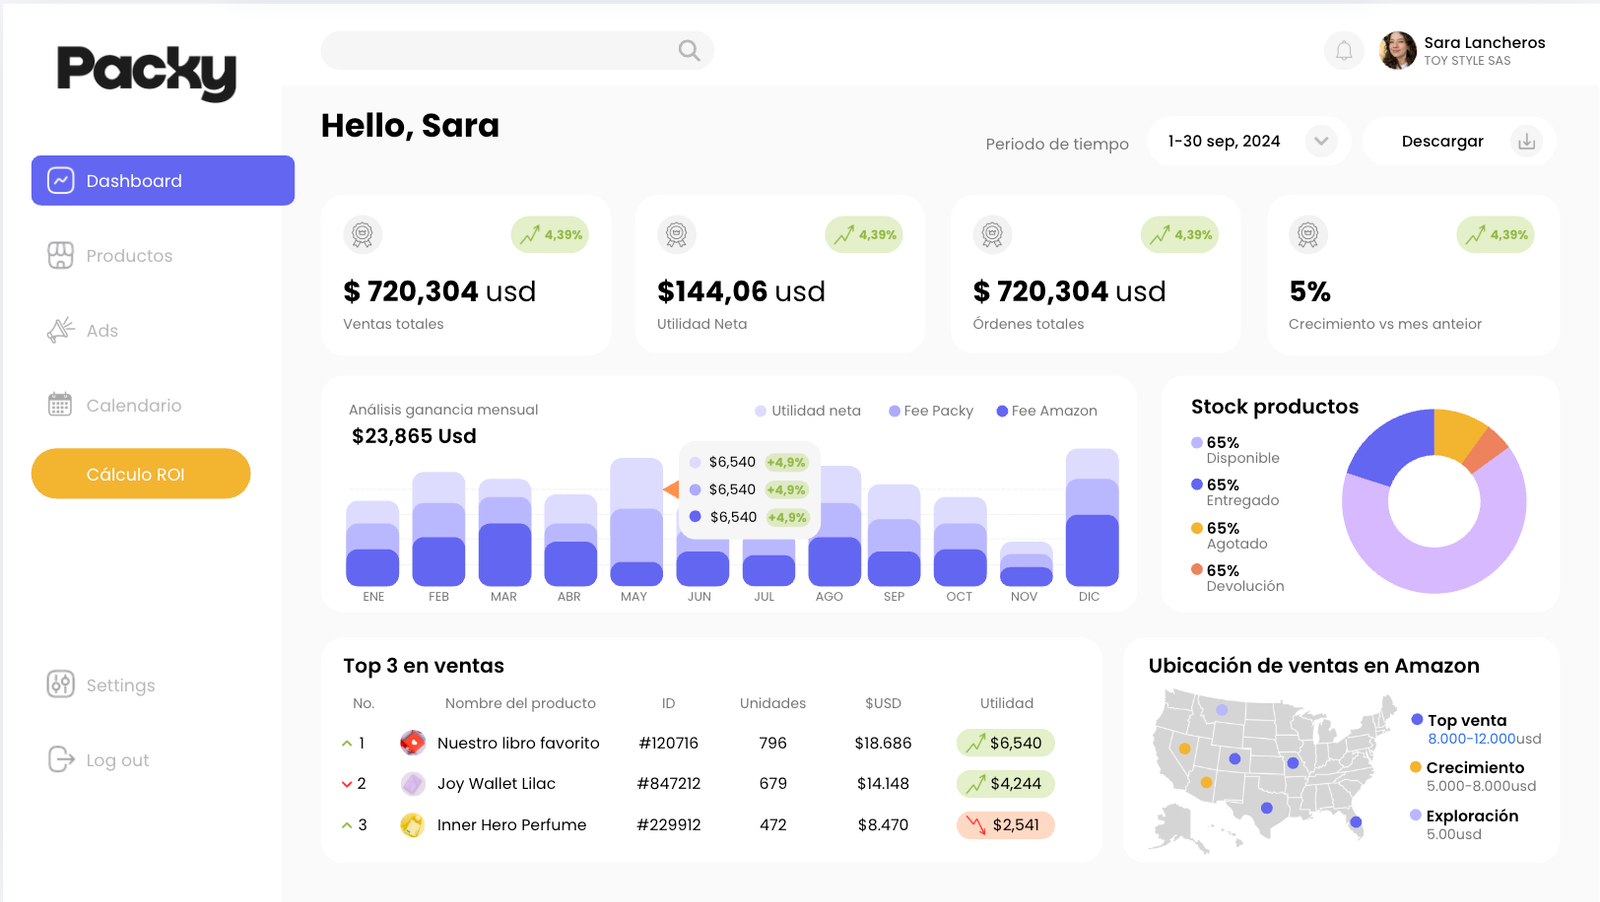Click the 4,39% trend badge on Órdenes totales
Image resolution: width=1600 pixels, height=902 pixels.
[x=1180, y=235]
